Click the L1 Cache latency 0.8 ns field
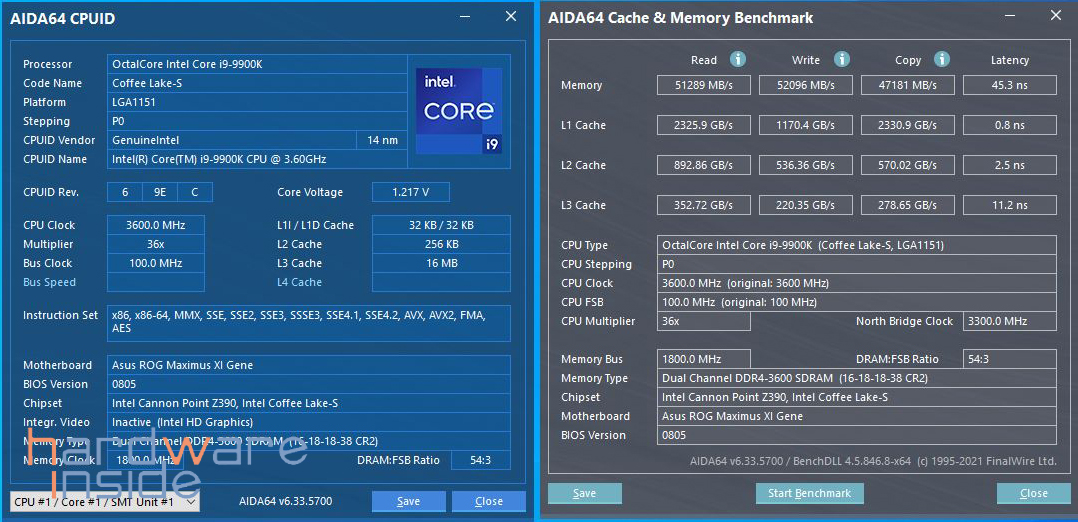Screen dimensions: 1078x522 pyautogui.click(x=1009, y=125)
